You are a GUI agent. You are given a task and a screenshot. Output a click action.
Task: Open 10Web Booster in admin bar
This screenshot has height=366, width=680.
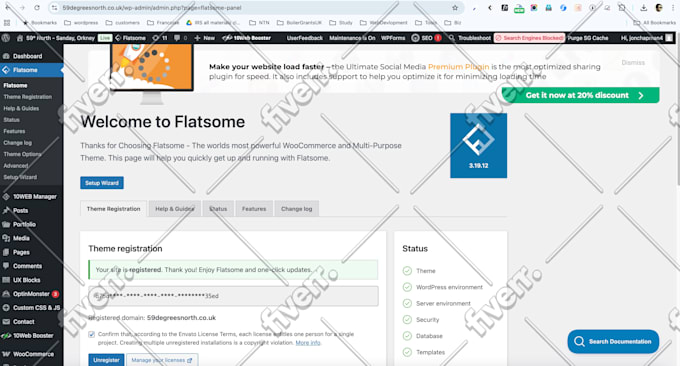coord(246,38)
